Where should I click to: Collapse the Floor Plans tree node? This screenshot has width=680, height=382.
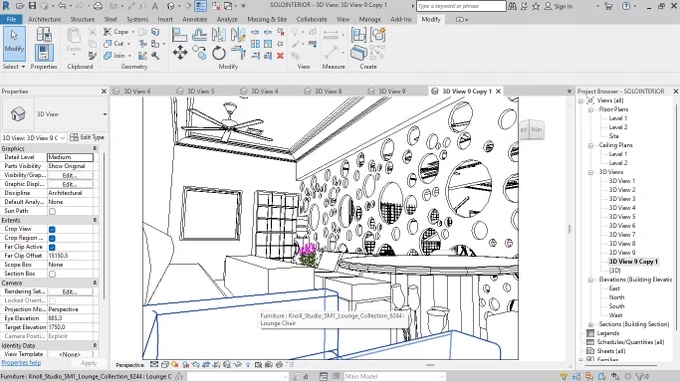(590, 110)
